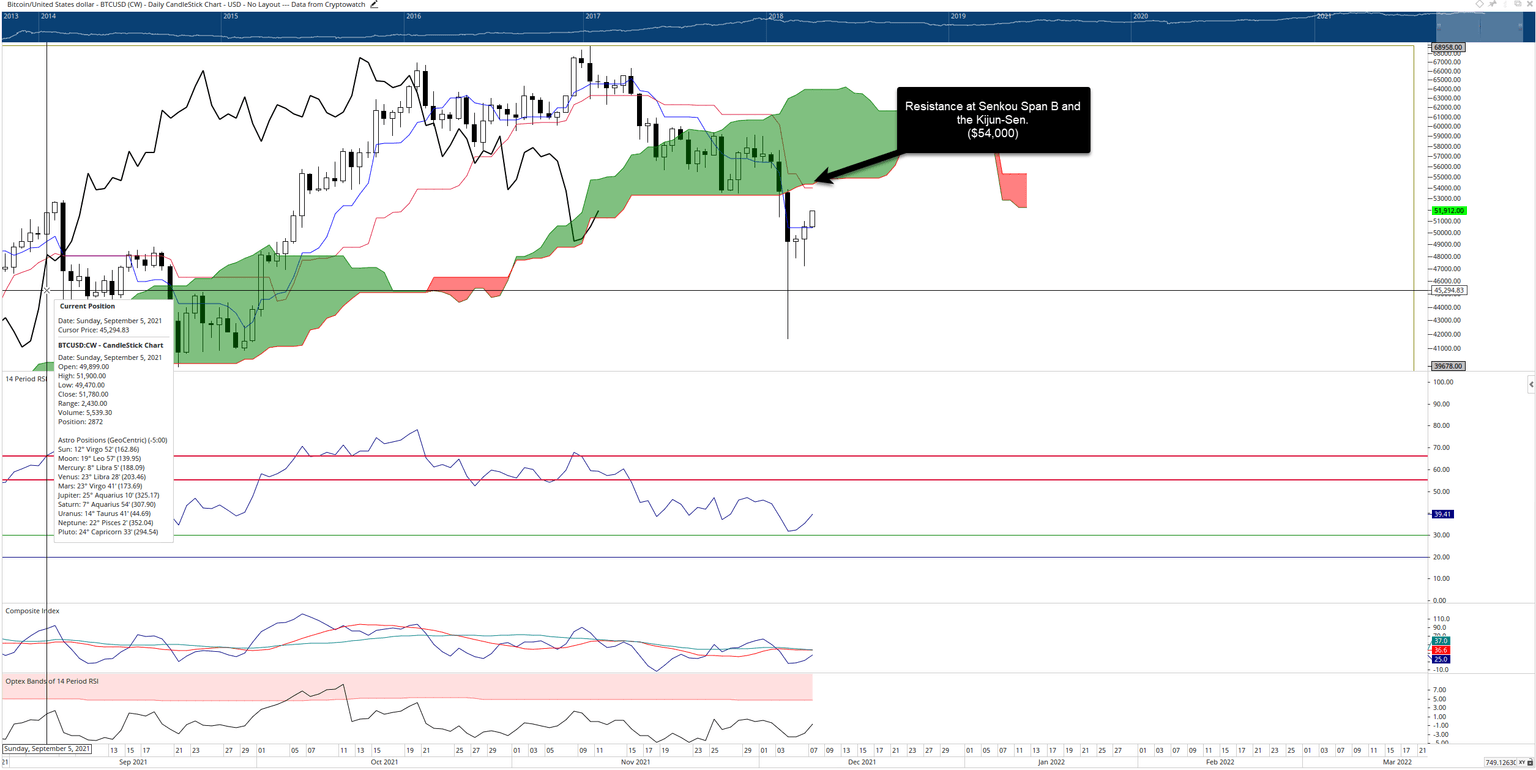1536x770 pixels.
Task: Click the pin icon at top right
Action: [1493, 4]
